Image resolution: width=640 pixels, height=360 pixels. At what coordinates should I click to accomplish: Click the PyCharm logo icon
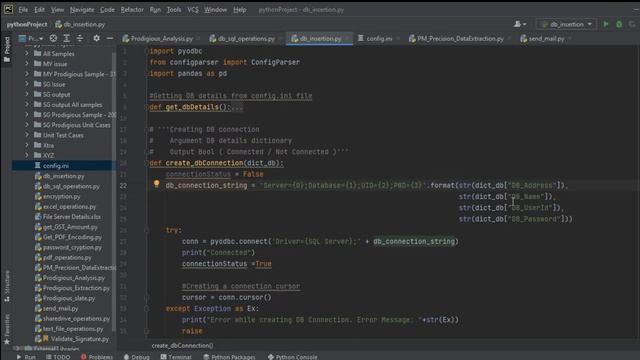pos(8,9)
